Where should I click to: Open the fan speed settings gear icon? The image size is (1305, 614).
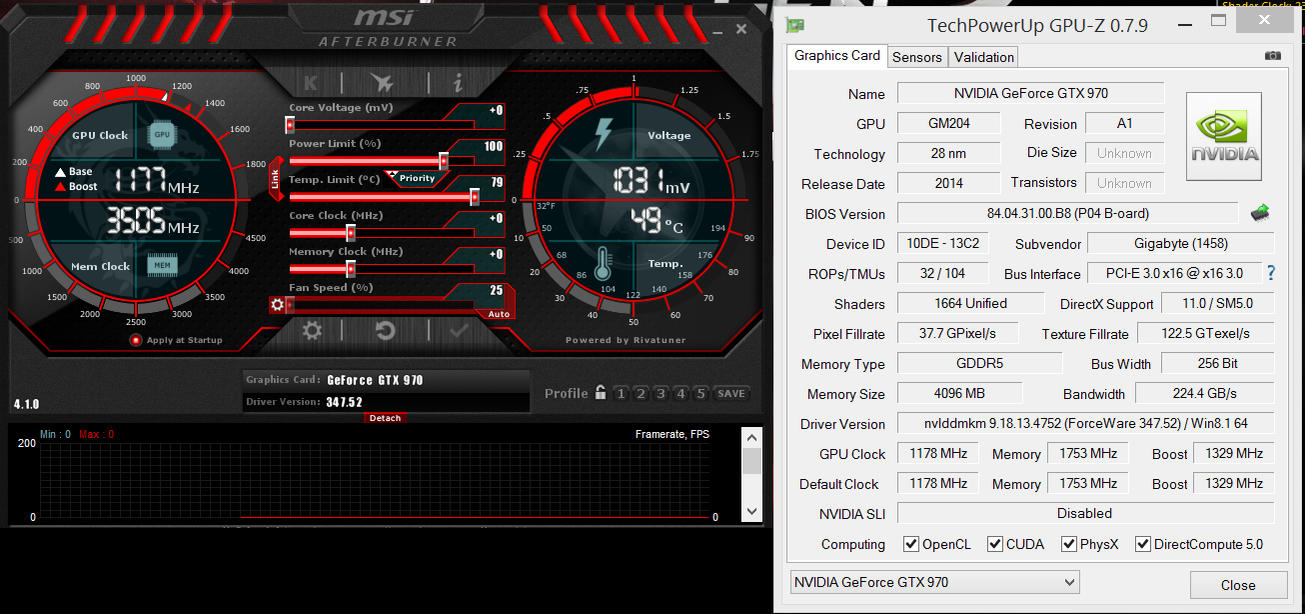(x=277, y=305)
